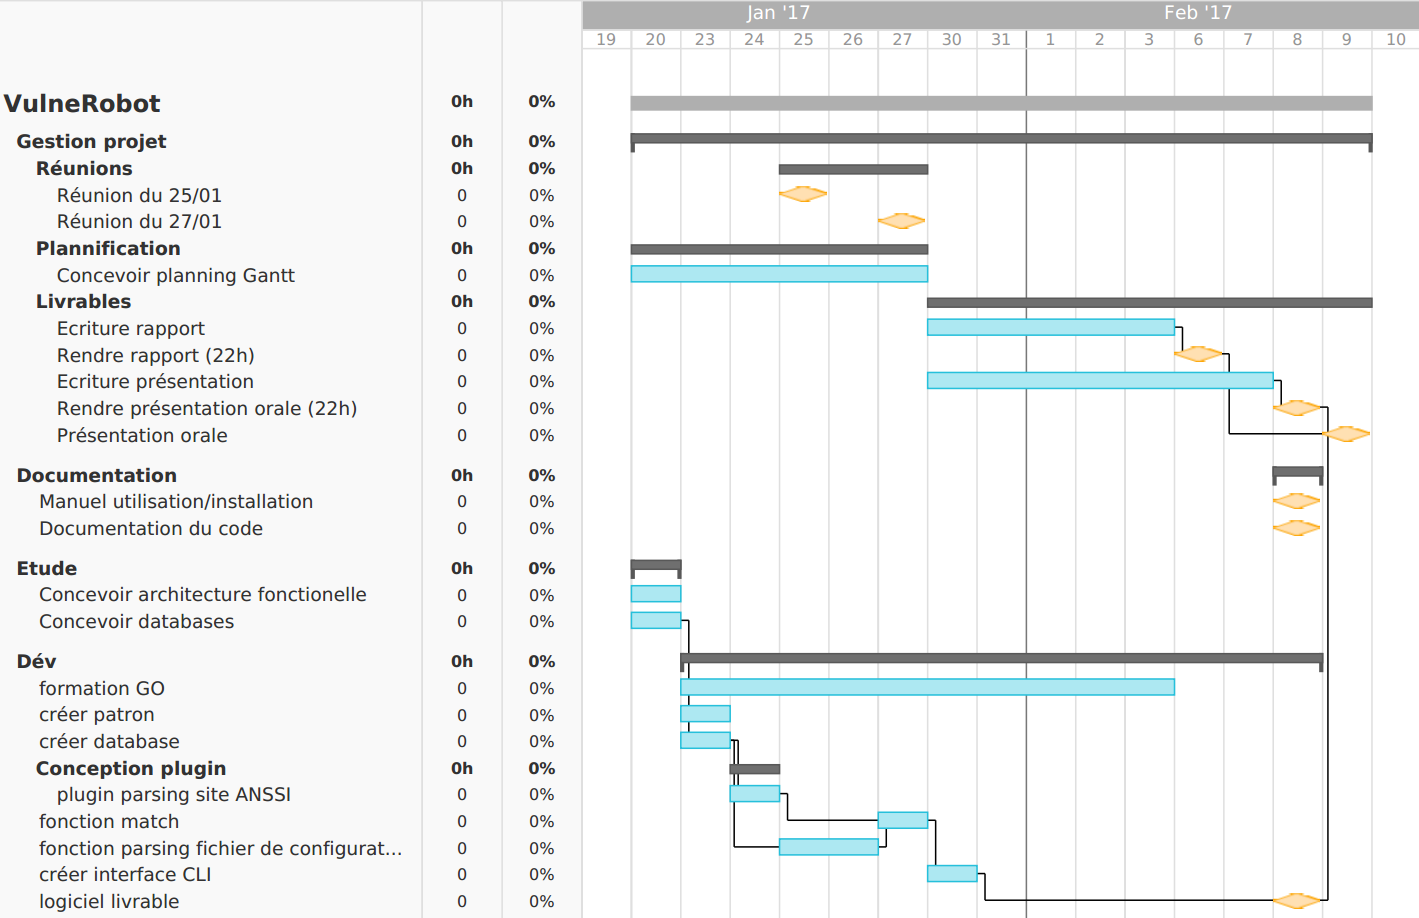Click the Réunions subgroup row

(x=84, y=168)
